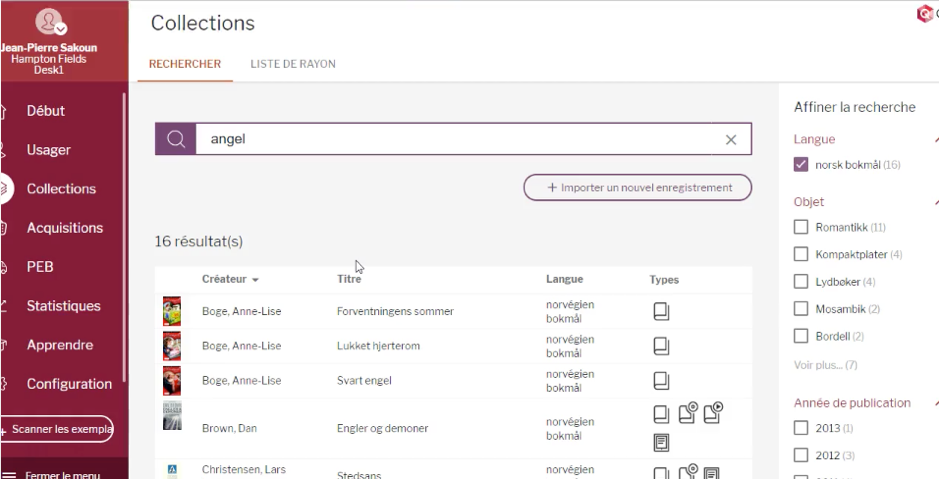Click e-book type icon for Engler og demoner
This screenshot has height=479, width=939.
[x=661, y=442]
